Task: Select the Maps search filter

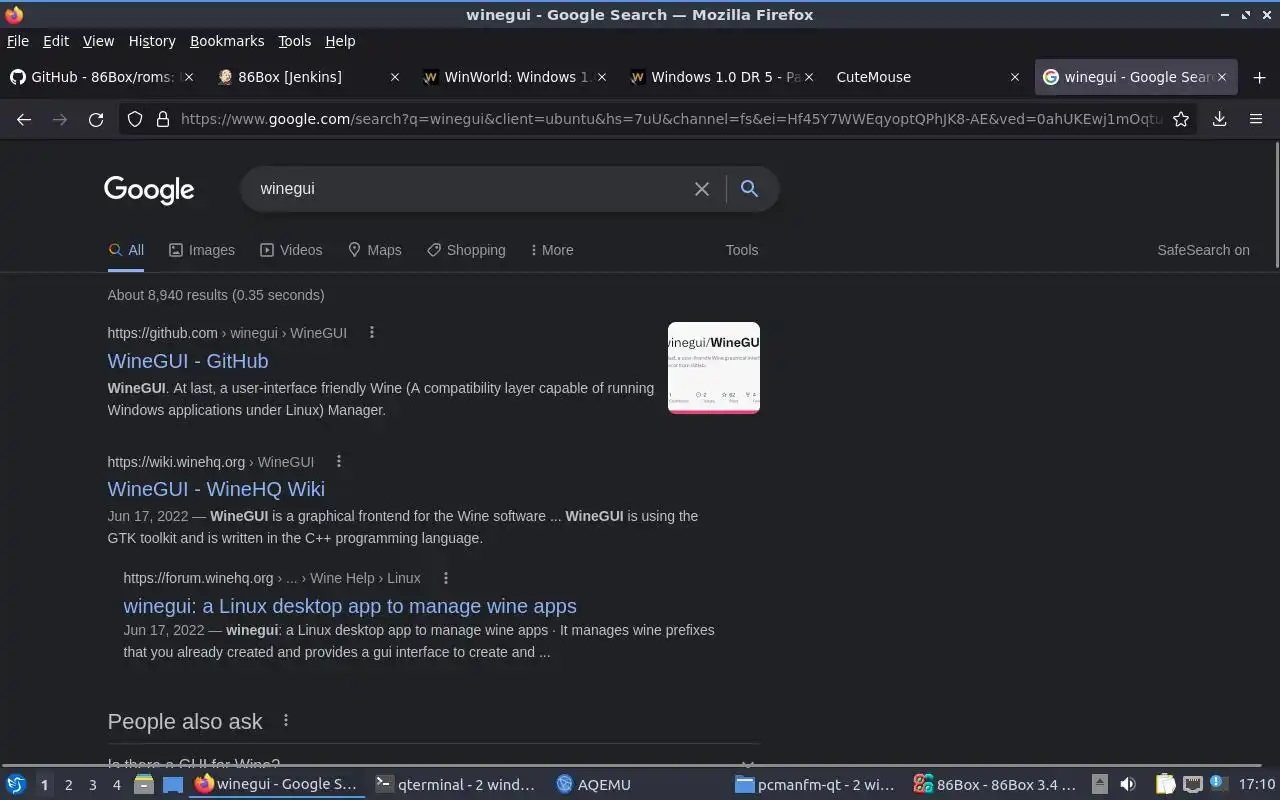Action: 374,250
